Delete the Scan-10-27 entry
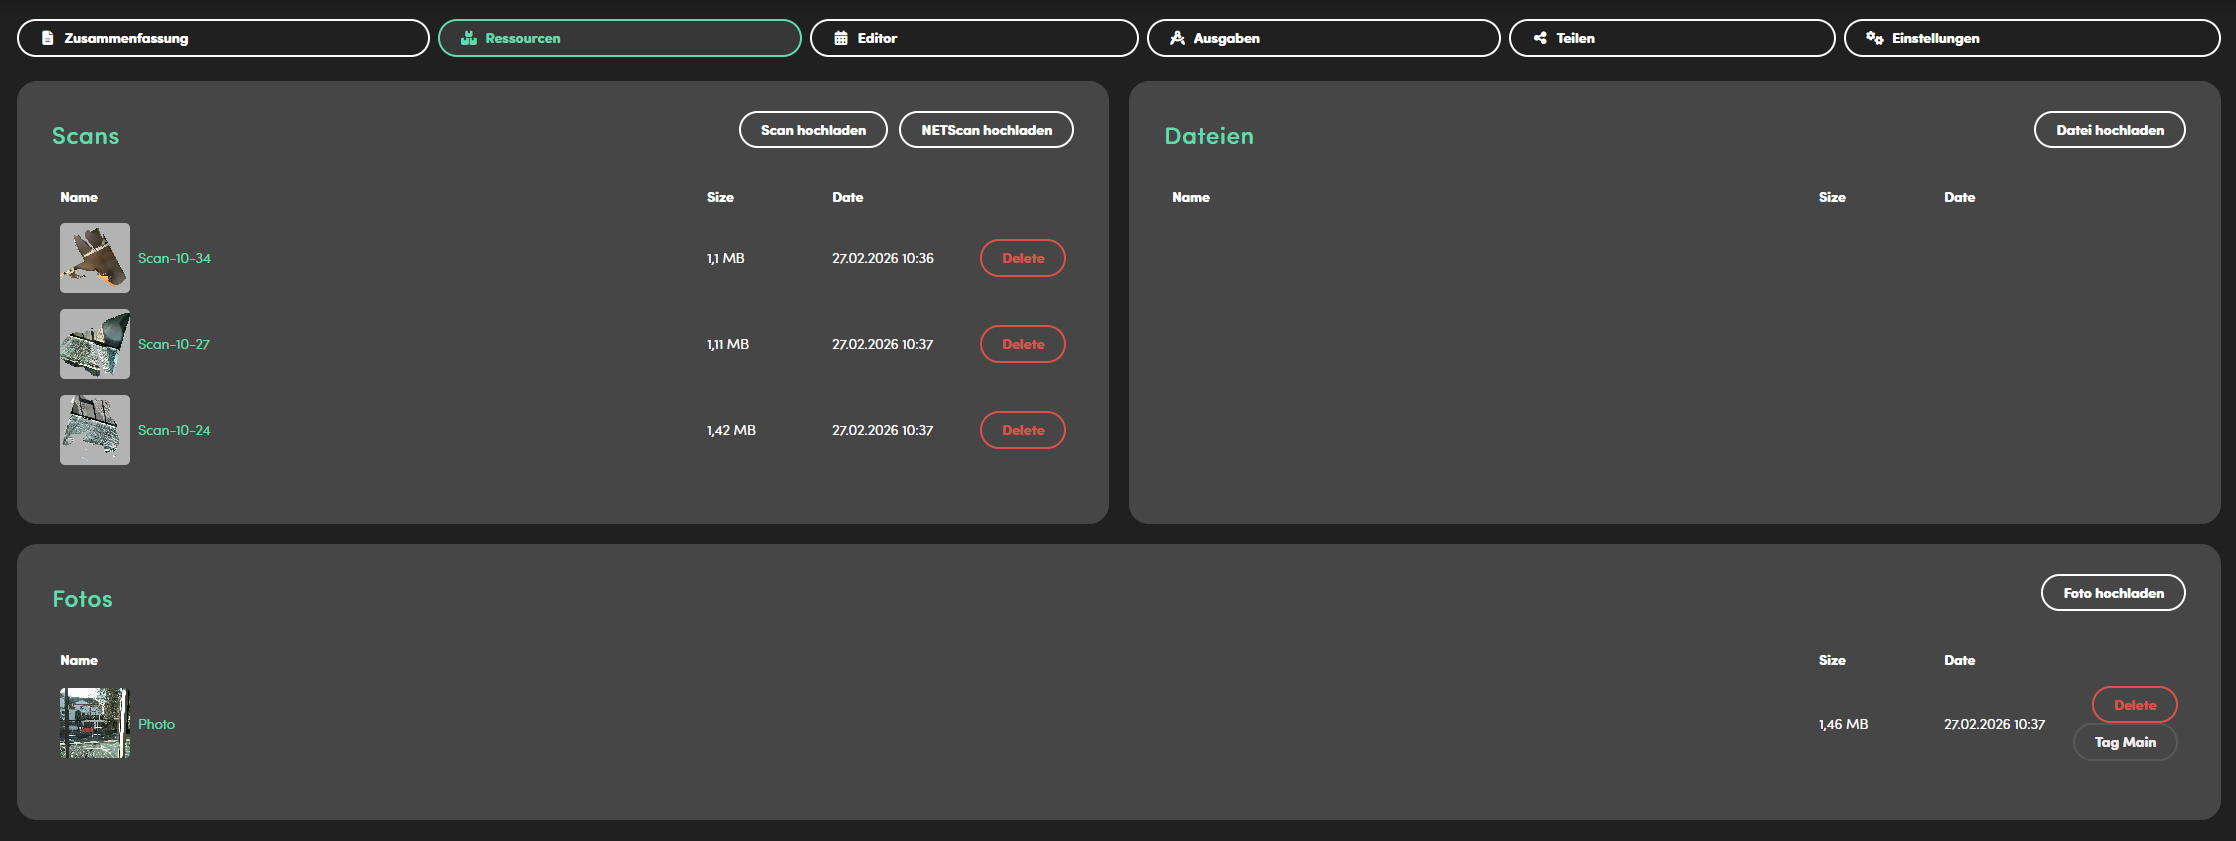Viewport: 2236px width, 841px height. (1022, 344)
